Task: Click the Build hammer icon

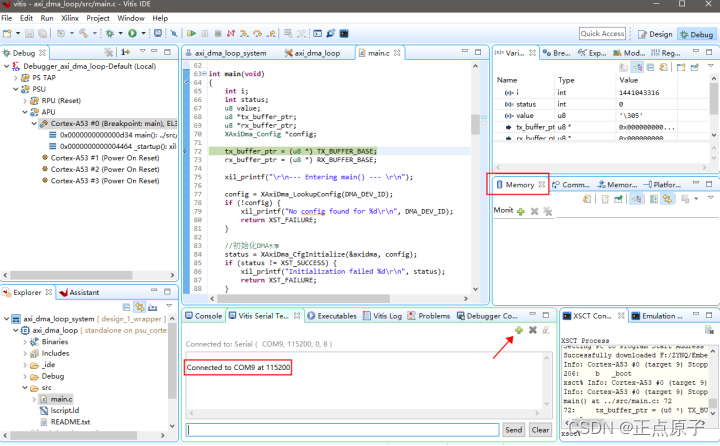Action: point(83,34)
